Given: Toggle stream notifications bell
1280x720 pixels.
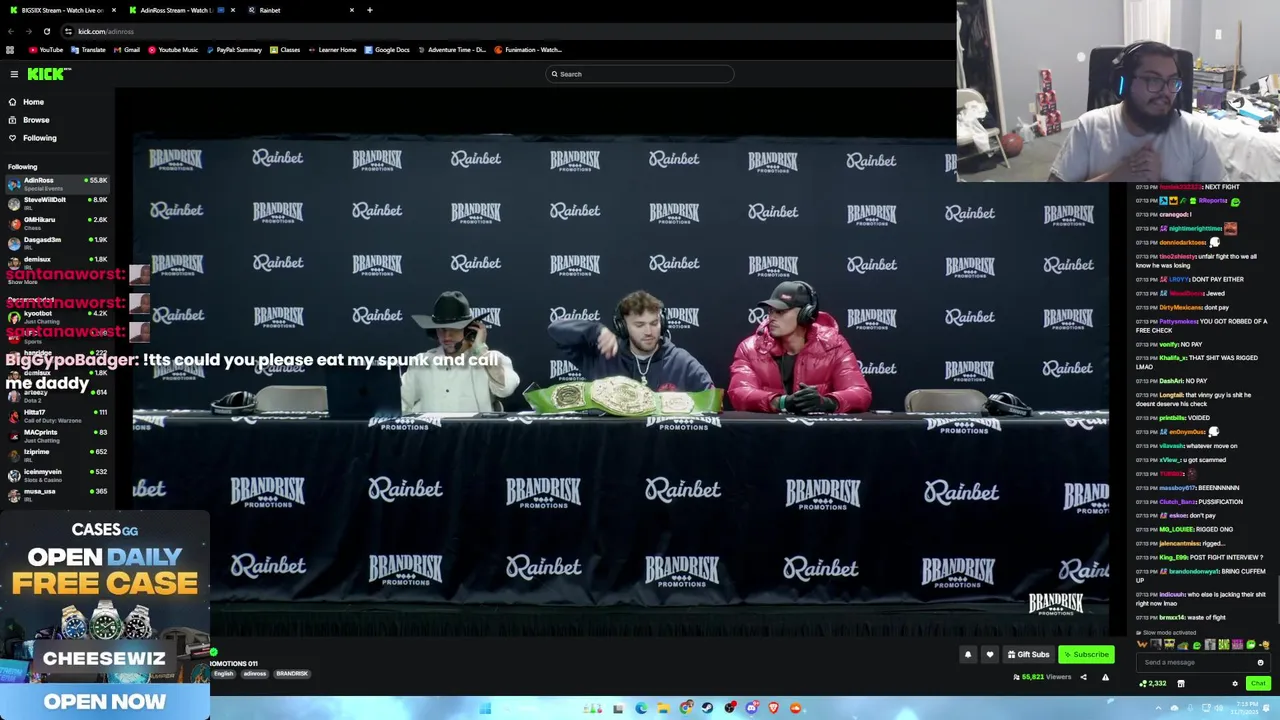Looking at the screenshot, I should tap(967, 655).
